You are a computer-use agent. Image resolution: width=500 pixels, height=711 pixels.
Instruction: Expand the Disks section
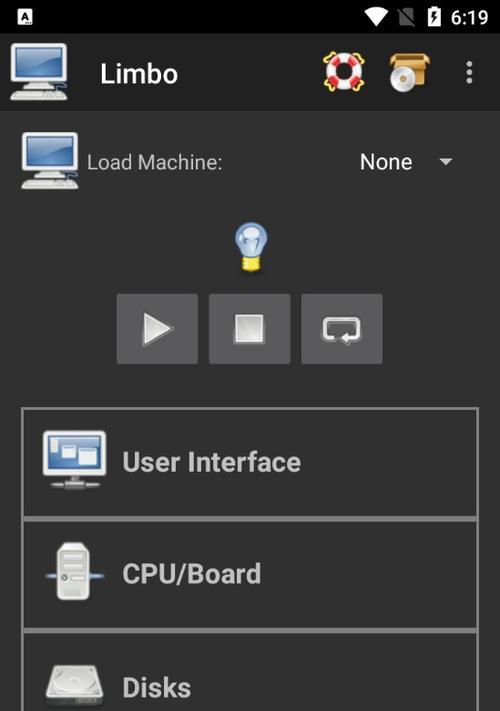[x=250, y=672]
